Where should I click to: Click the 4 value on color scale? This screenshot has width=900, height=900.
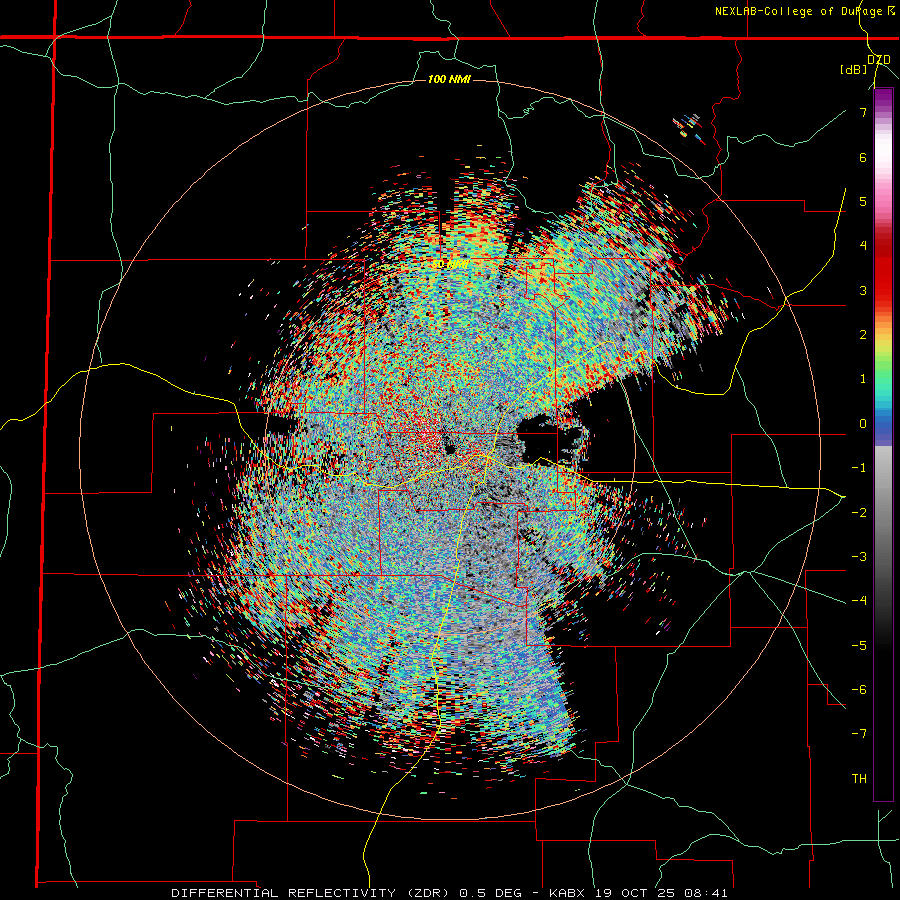(863, 246)
